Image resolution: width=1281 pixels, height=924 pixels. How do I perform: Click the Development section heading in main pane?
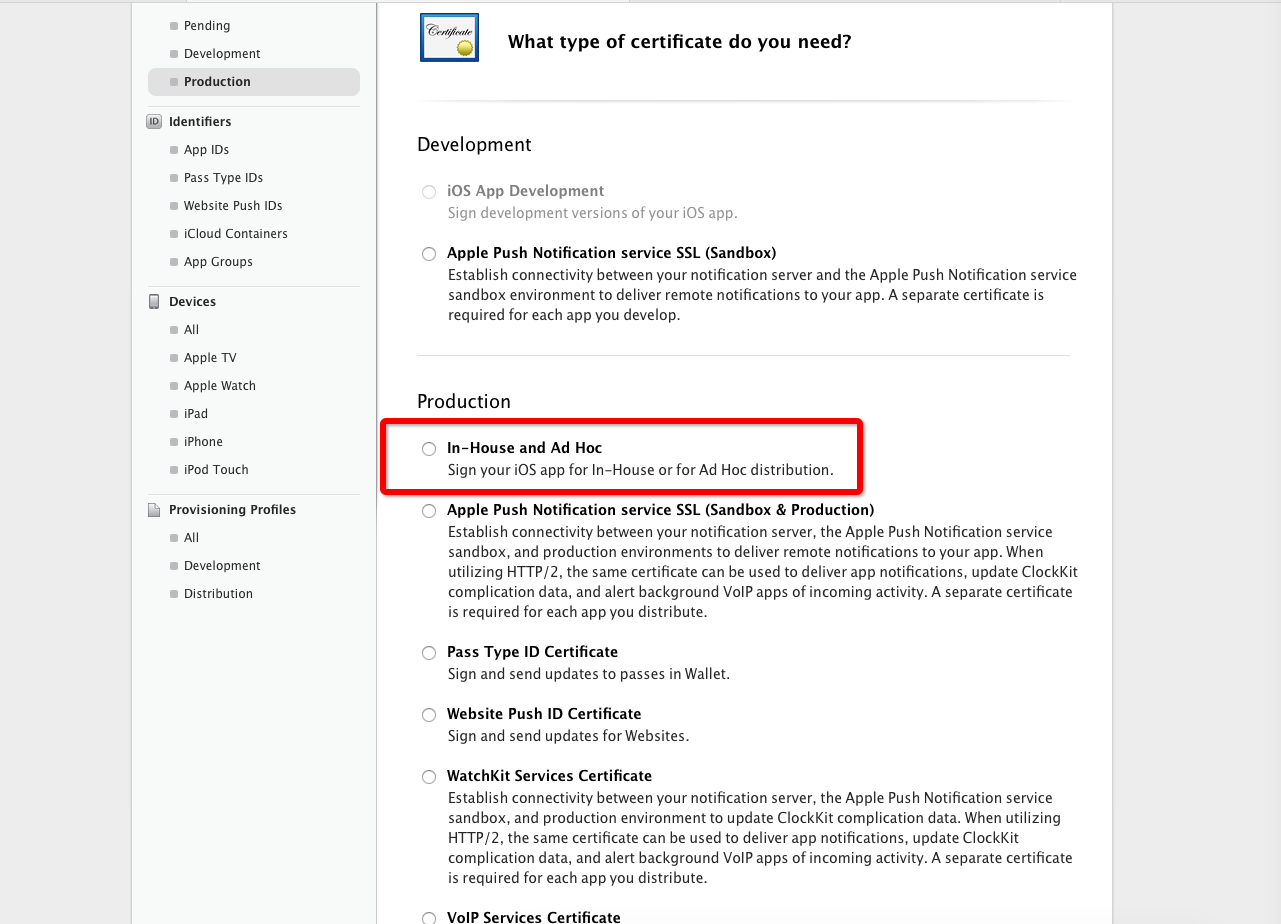tap(474, 145)
